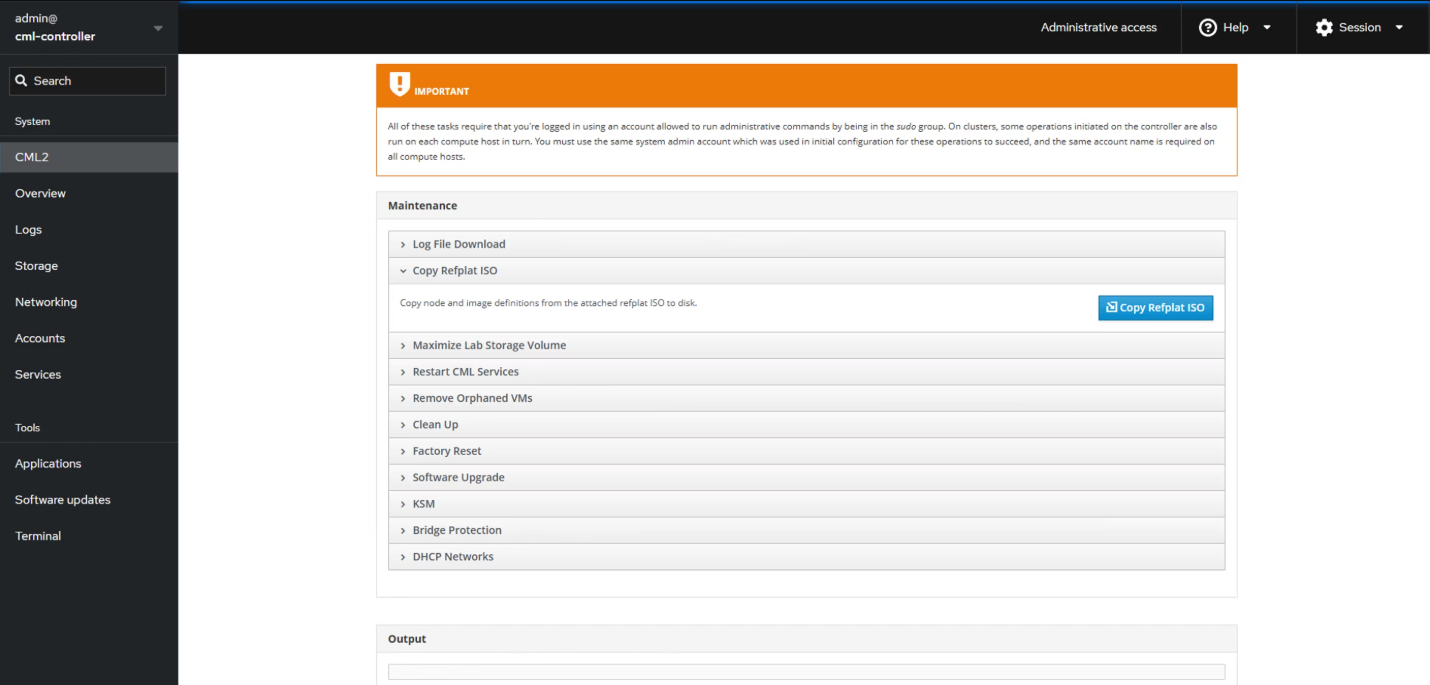Image resolution: width=1430 pixels, height=685 pixels.
Task: Open the Session dropdown arrow
Action: pyautogui.click(x=1398, y=28)
